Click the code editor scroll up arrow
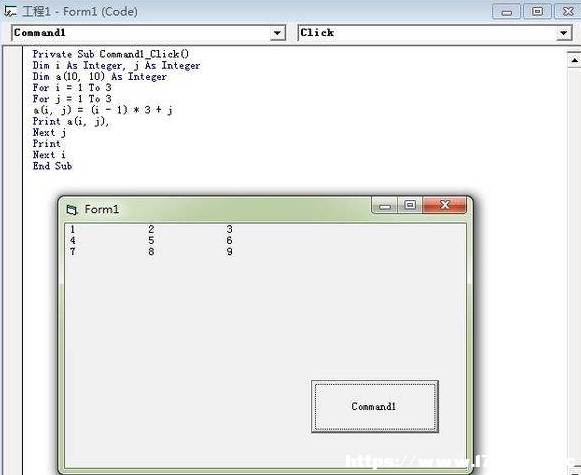 574,60
